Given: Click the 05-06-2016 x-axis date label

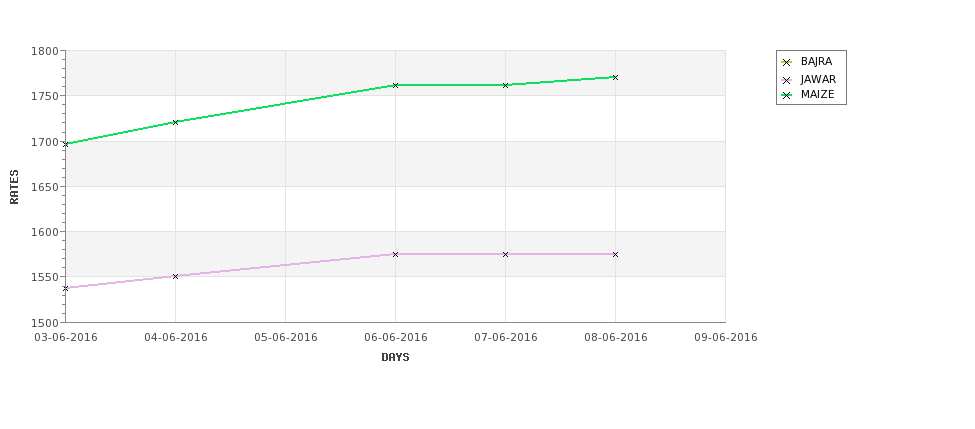Looking at the screenshot, I should click(x=285, y=338).
